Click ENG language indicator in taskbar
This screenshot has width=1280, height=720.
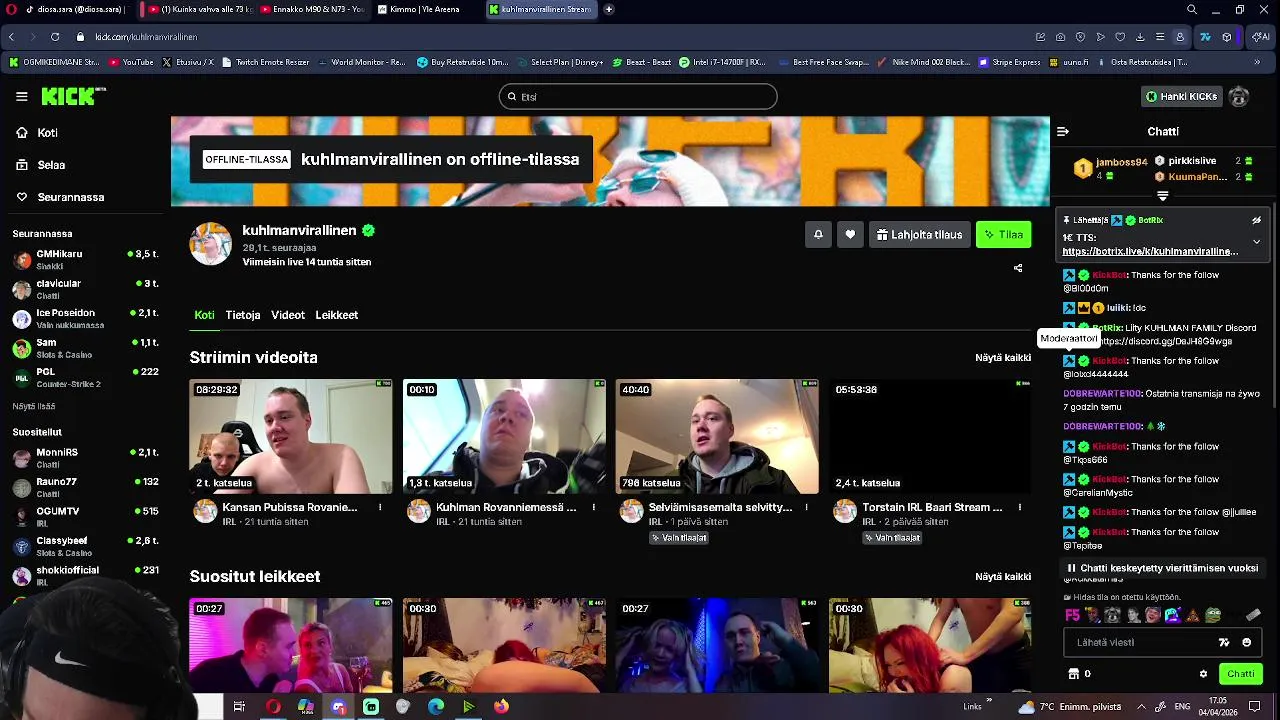[1183, 706]
